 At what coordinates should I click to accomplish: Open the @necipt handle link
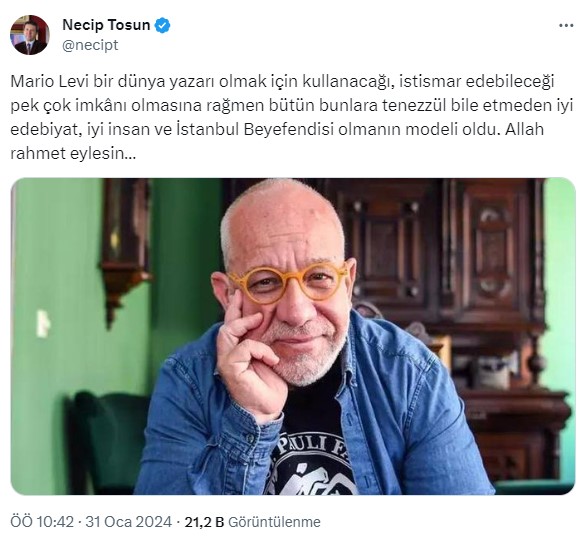click(x=90, y=45)
